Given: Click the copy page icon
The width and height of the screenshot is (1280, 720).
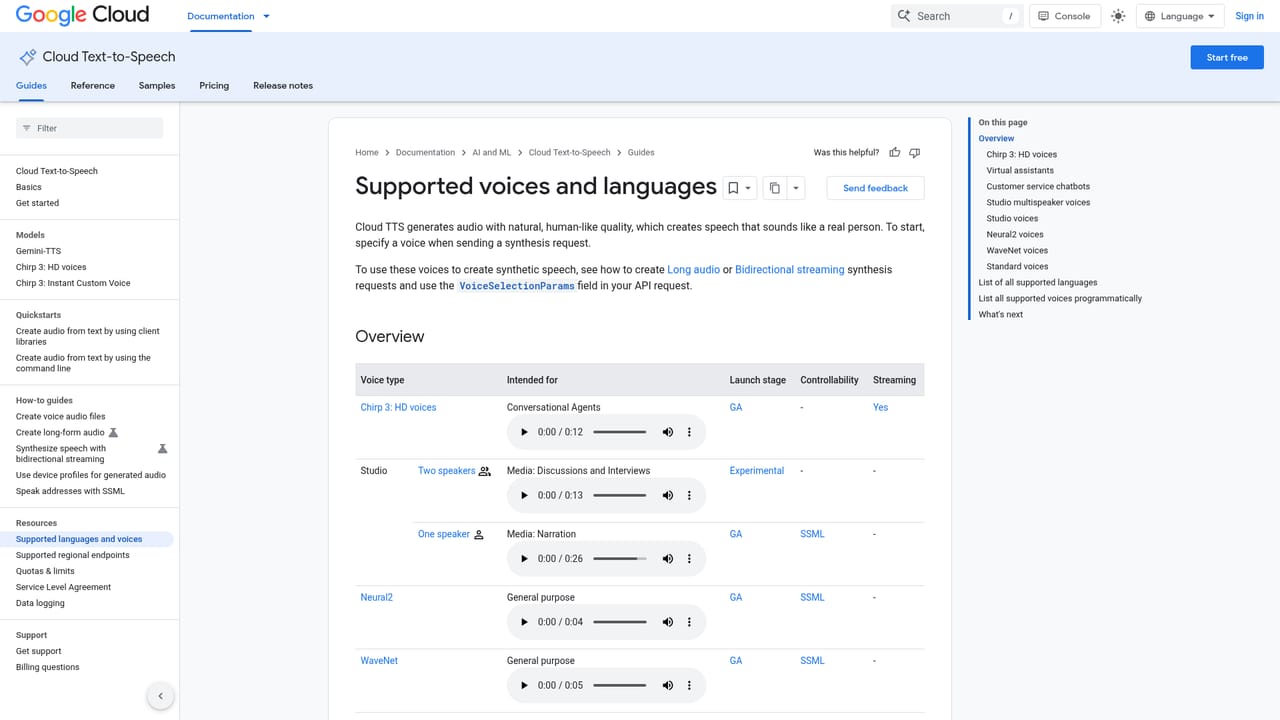Looking at the screenshot, I should click(x=775, y=188).
